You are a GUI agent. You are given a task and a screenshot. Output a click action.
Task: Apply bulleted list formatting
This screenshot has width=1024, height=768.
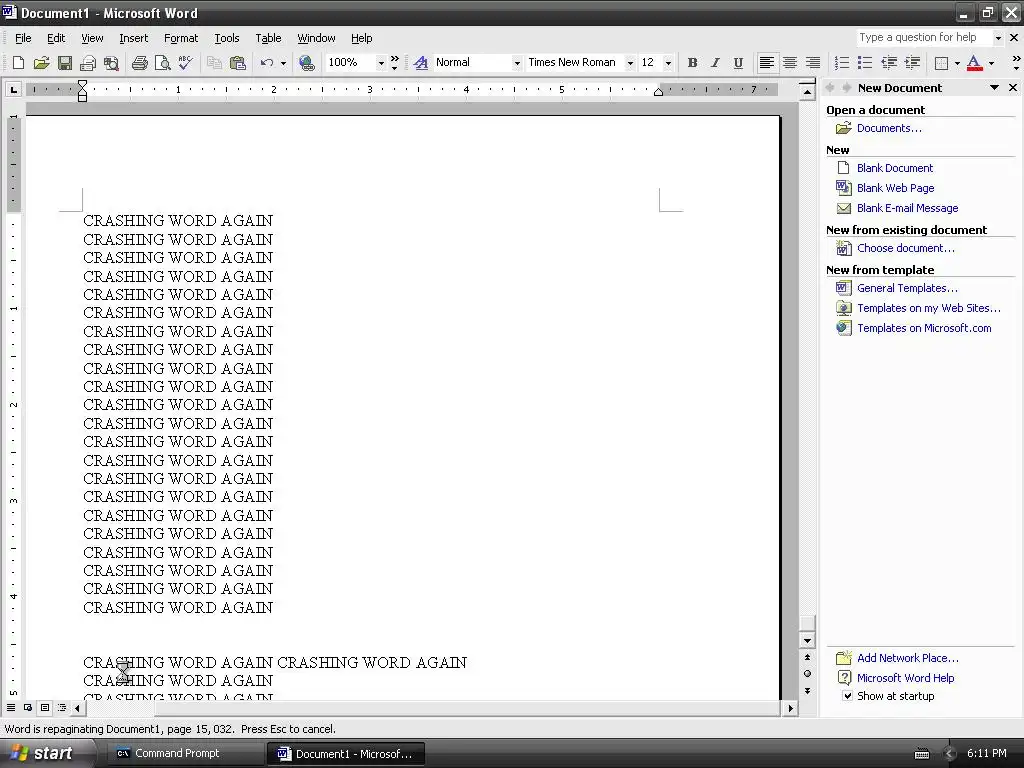[x=865, y=63]
